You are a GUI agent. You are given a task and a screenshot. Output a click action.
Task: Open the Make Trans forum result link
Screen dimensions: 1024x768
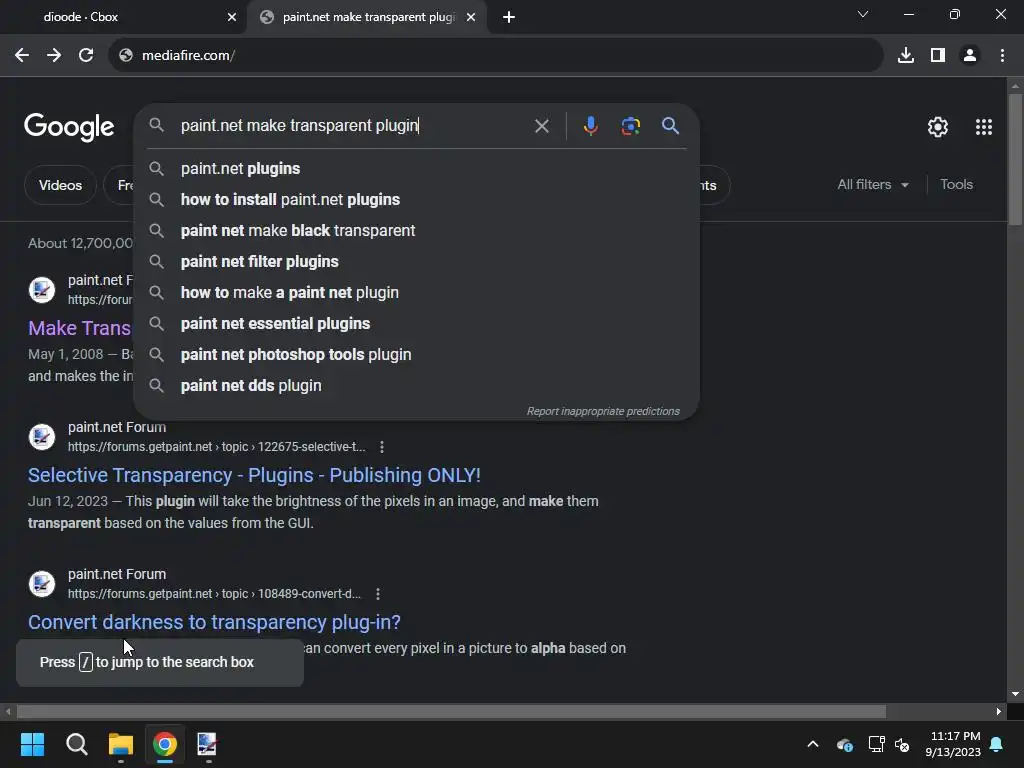(x=80, y=328)
